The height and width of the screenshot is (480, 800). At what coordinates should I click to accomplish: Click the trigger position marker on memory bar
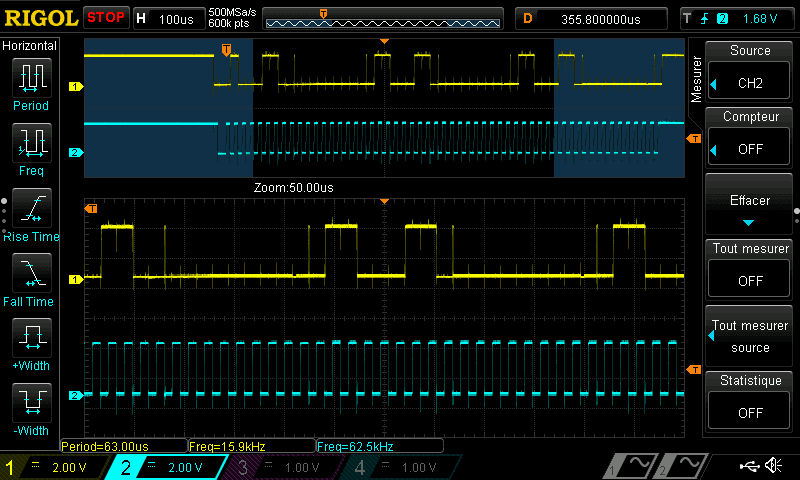pos(323,14)
